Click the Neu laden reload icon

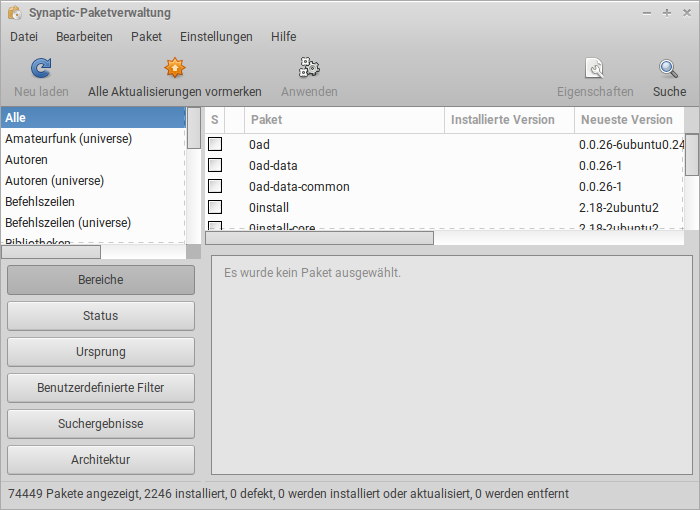(41, 68)
